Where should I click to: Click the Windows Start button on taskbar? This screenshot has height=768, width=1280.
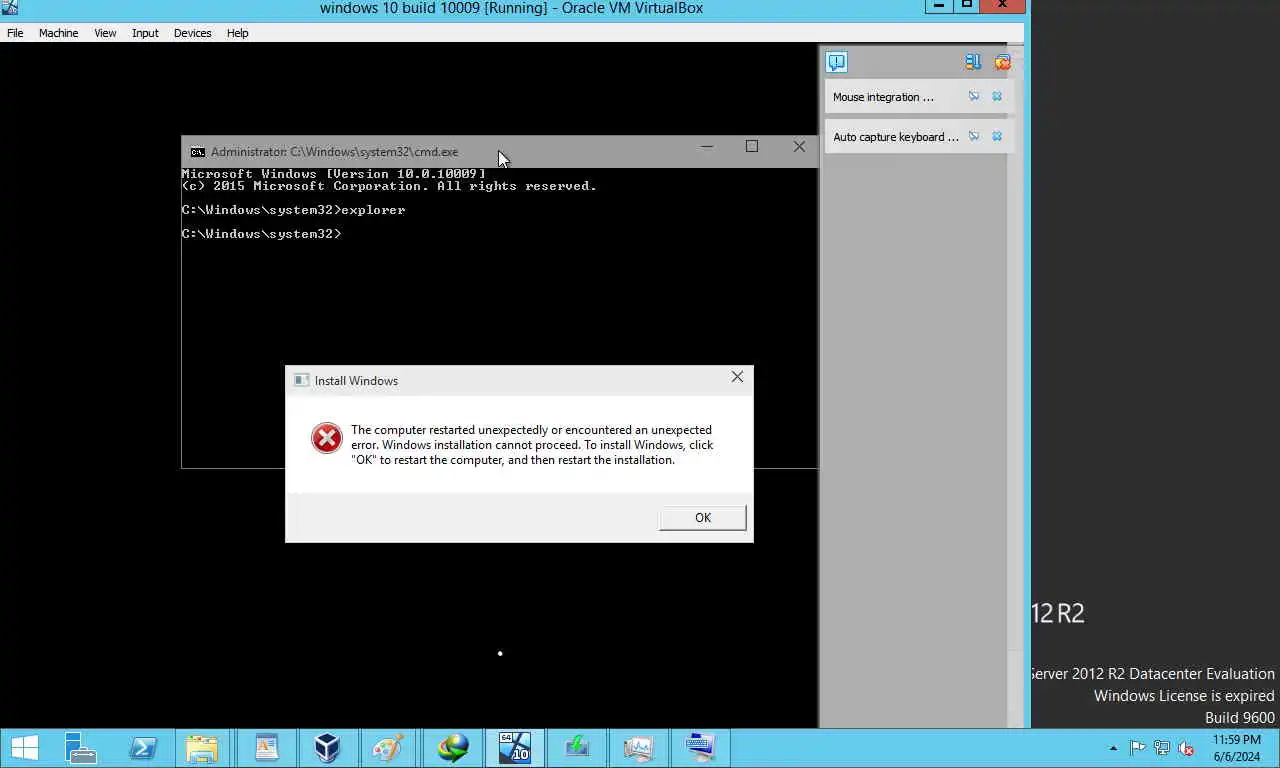(x=24, y=748)
